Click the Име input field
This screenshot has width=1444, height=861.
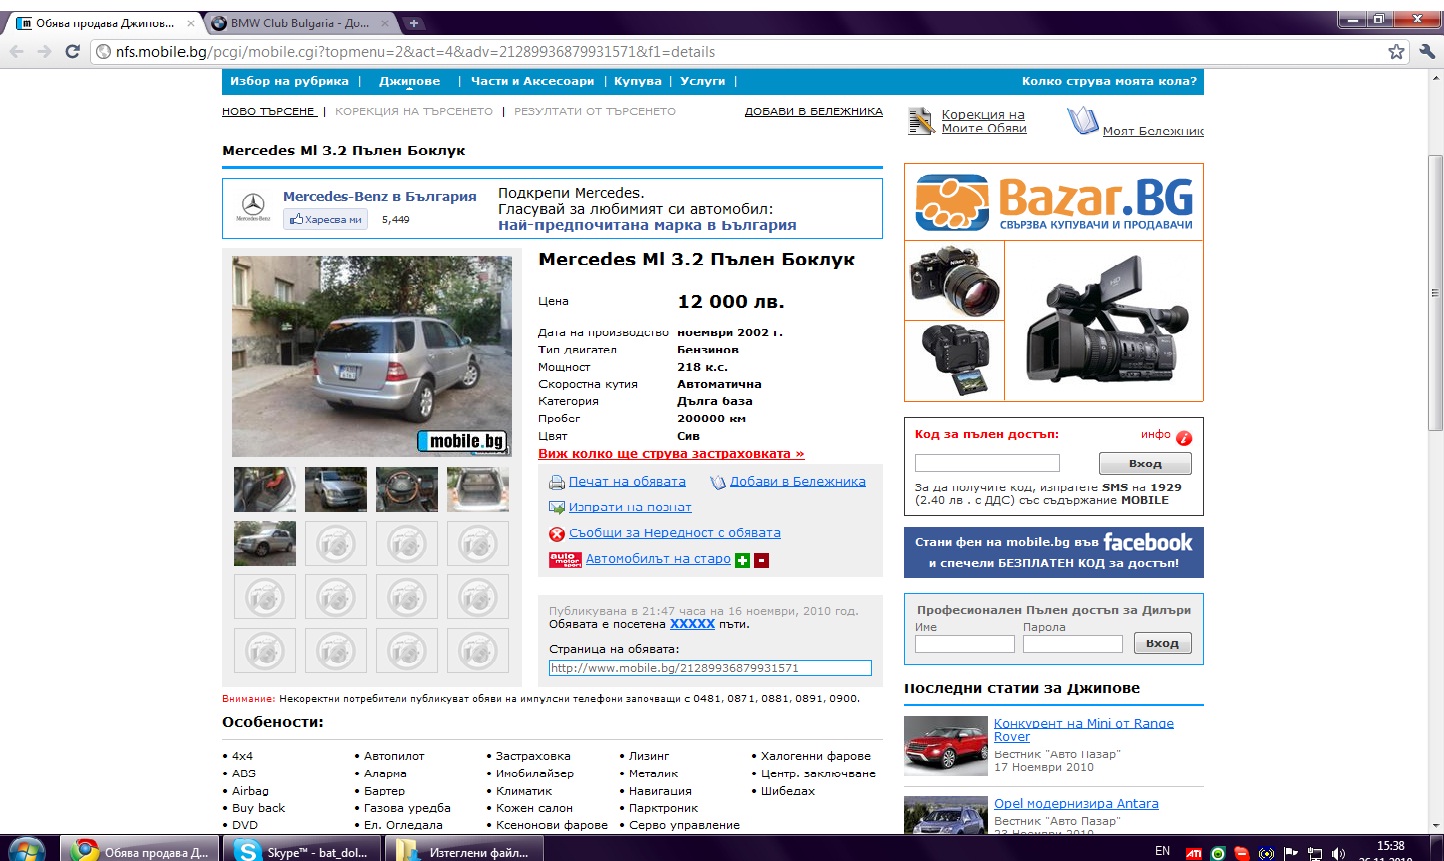tap(964, 644)
